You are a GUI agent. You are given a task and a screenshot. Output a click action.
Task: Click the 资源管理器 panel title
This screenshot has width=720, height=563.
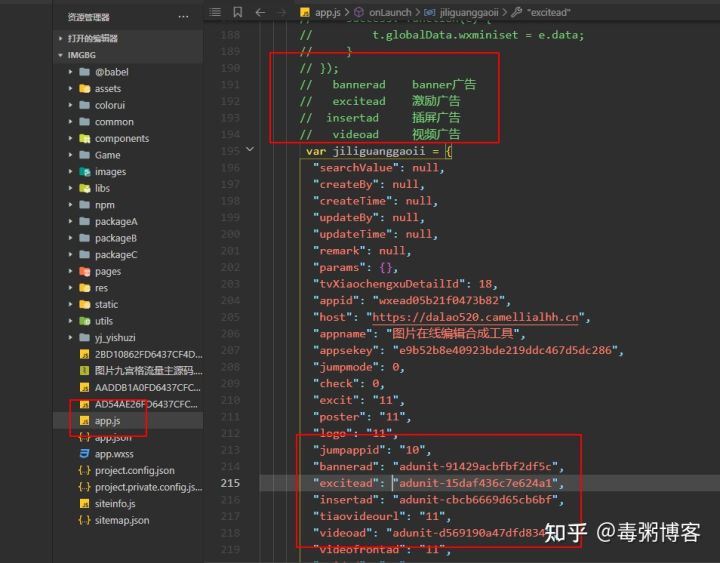[89, 17]
